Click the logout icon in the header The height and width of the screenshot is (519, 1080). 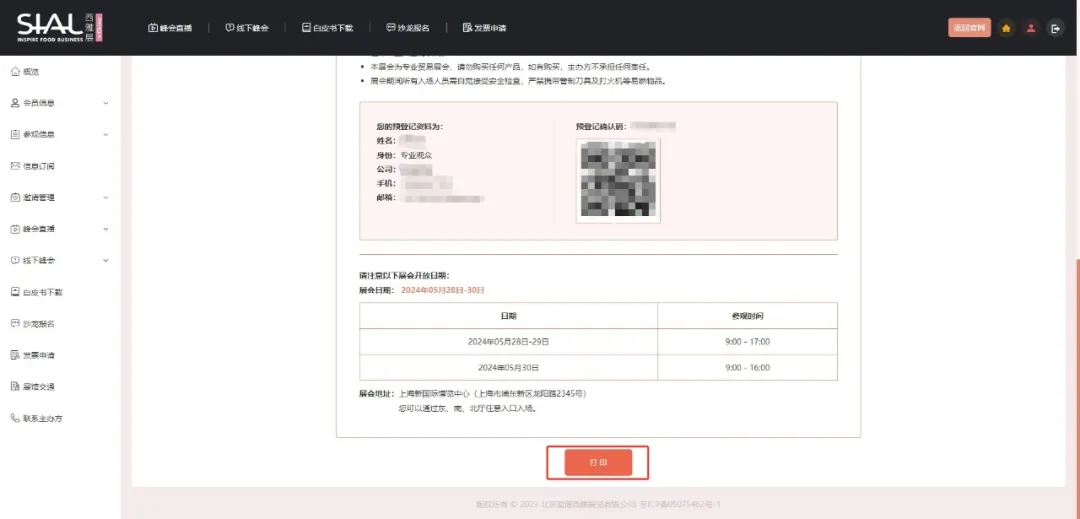[x=1055, y=28]
